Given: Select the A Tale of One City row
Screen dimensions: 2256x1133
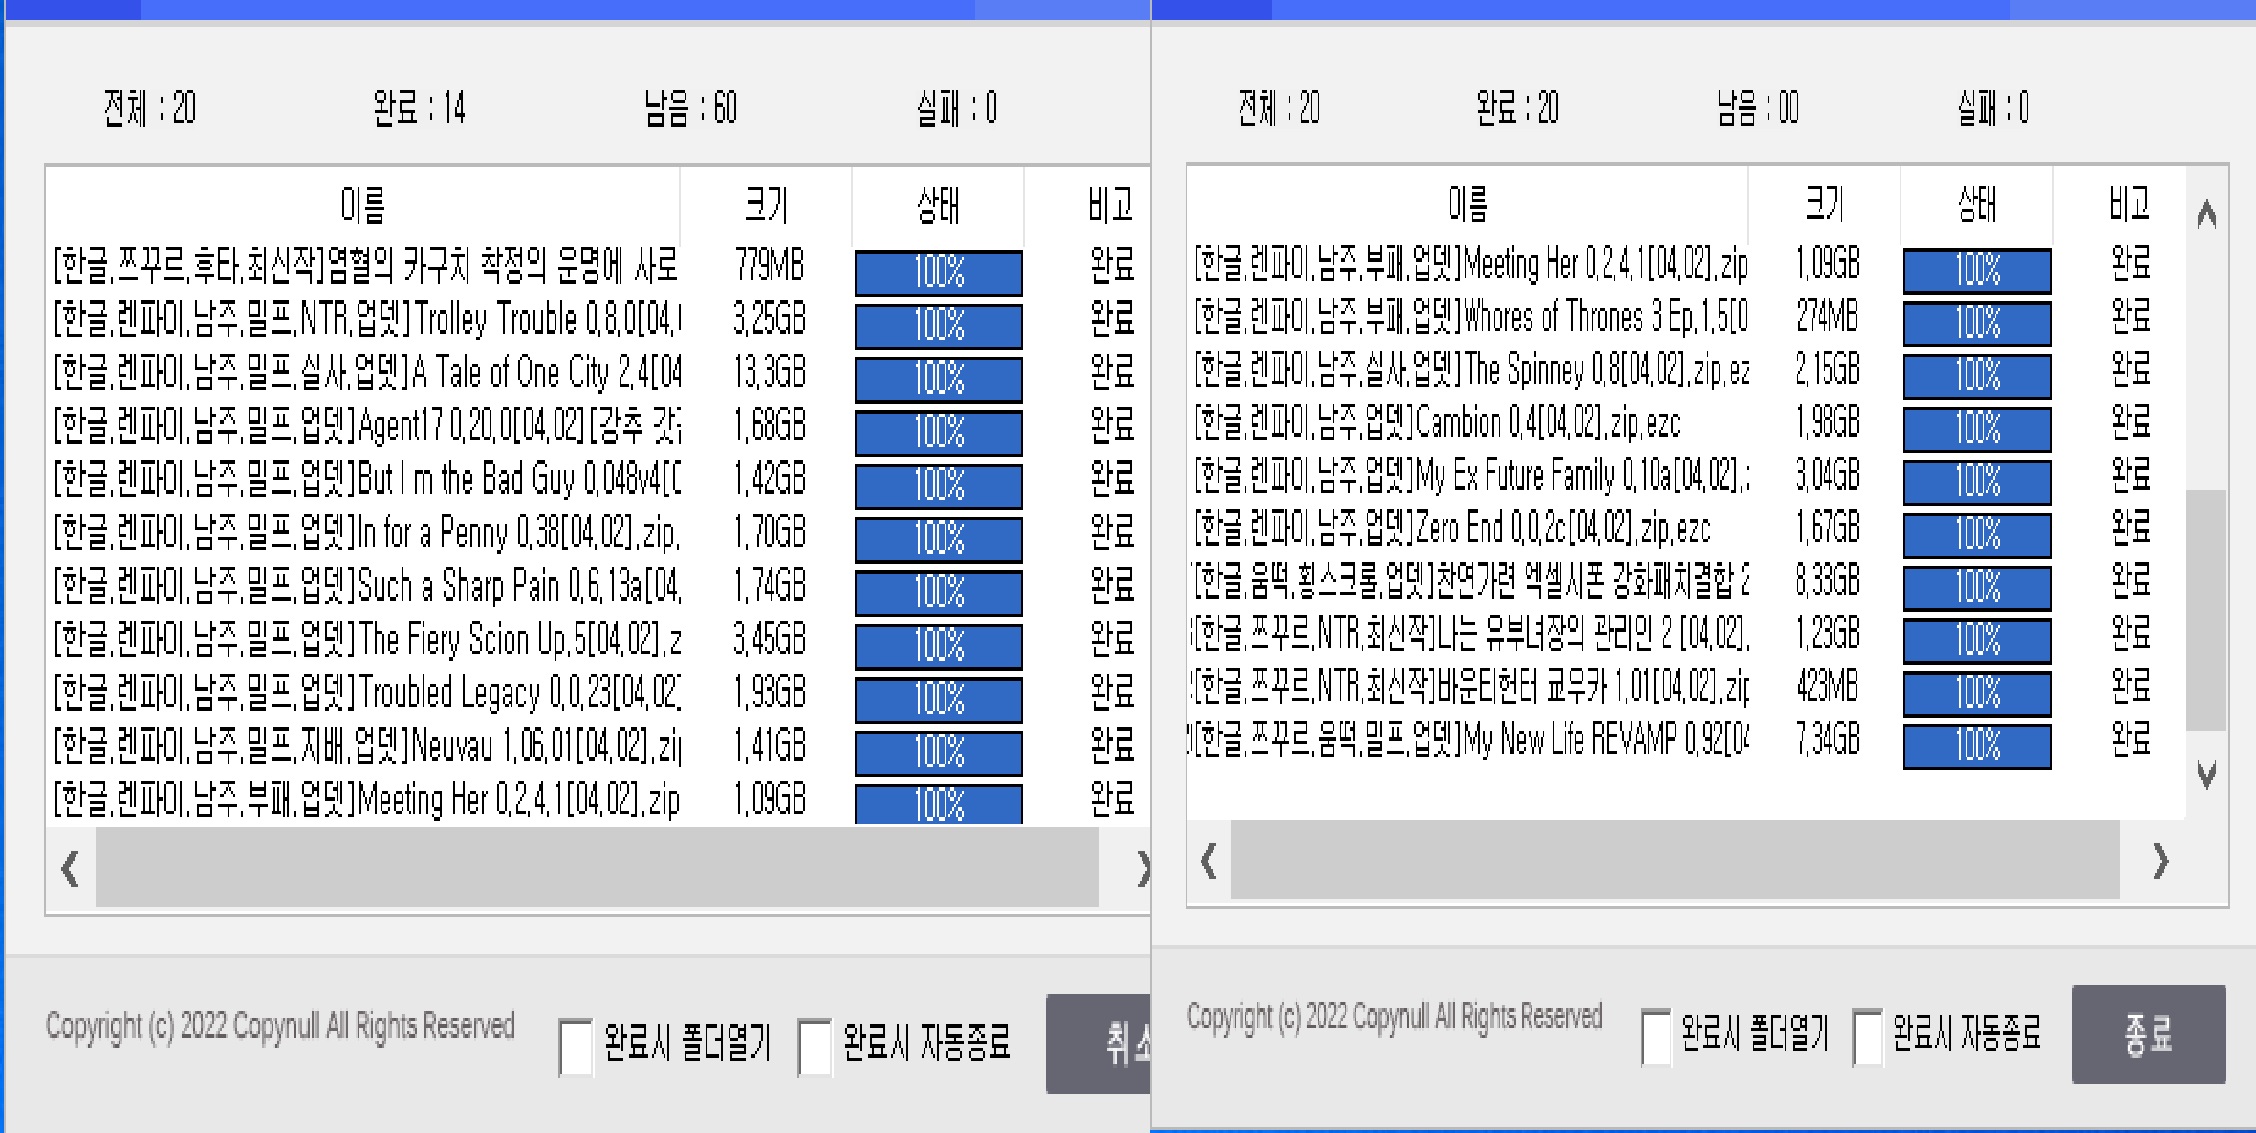Looking at the screenshot, I should click(366, 373).
